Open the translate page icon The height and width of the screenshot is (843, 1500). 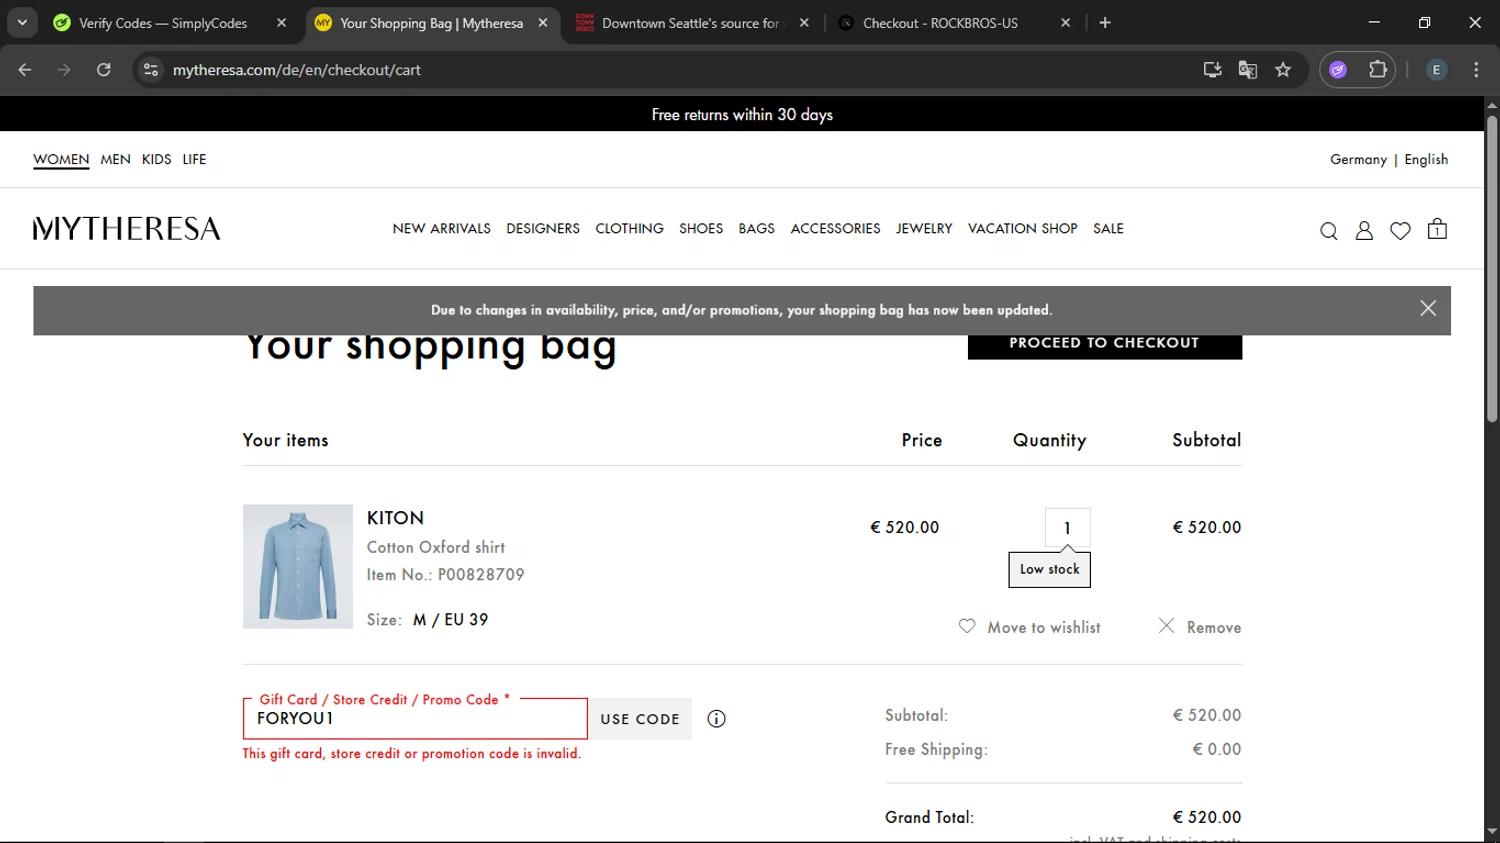tap(1247, 70)
